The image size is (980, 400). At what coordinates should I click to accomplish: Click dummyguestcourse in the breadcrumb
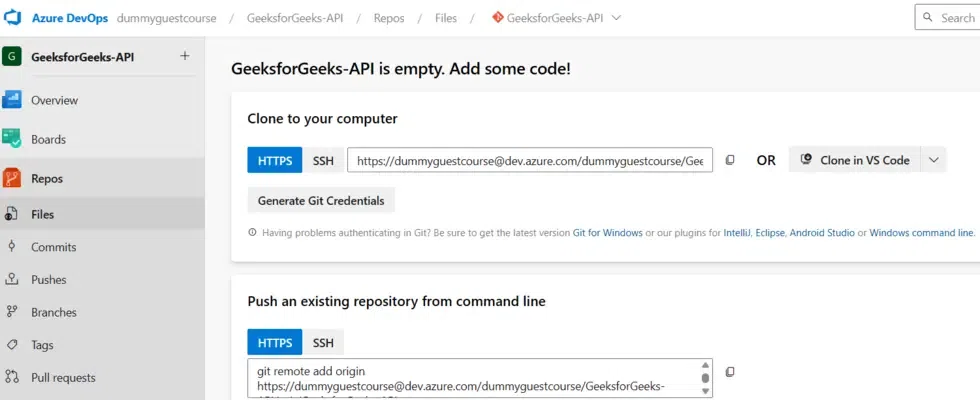pyautogui.click(x=167, y=18)
